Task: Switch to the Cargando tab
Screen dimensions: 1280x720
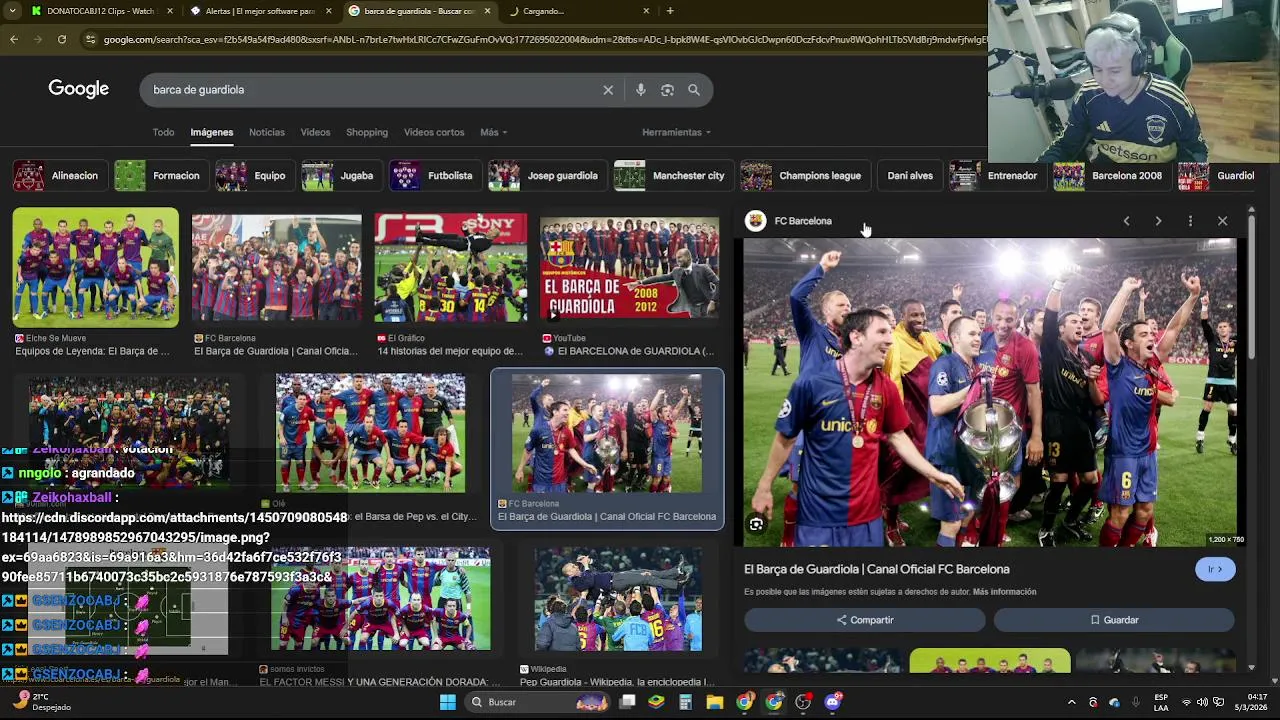Action: 578,11
